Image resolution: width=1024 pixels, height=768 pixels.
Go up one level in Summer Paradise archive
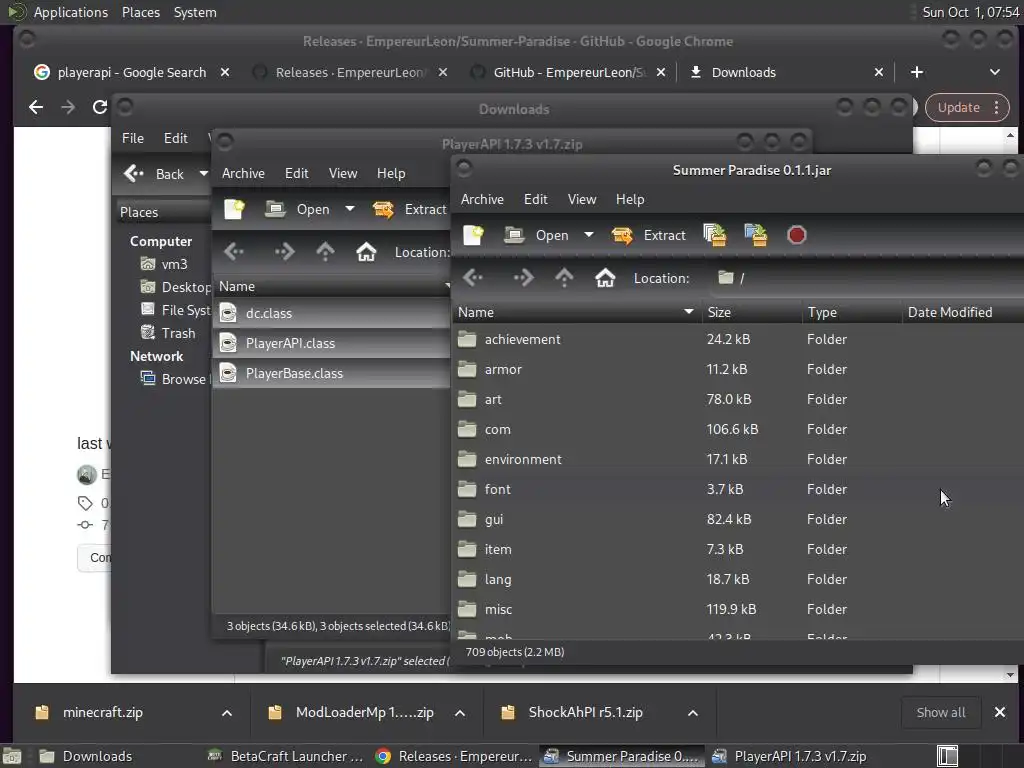point(564,278)
